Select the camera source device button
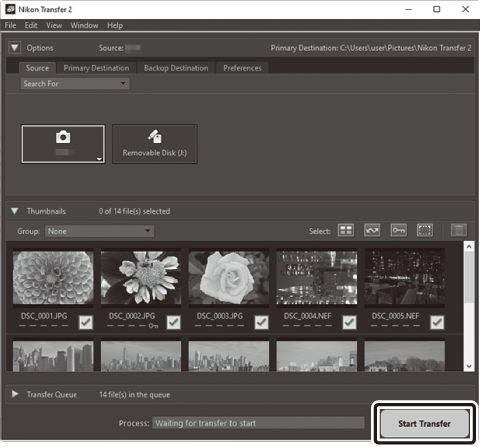The height and width of the screenshot is (447, 480). tap(63, 144)
